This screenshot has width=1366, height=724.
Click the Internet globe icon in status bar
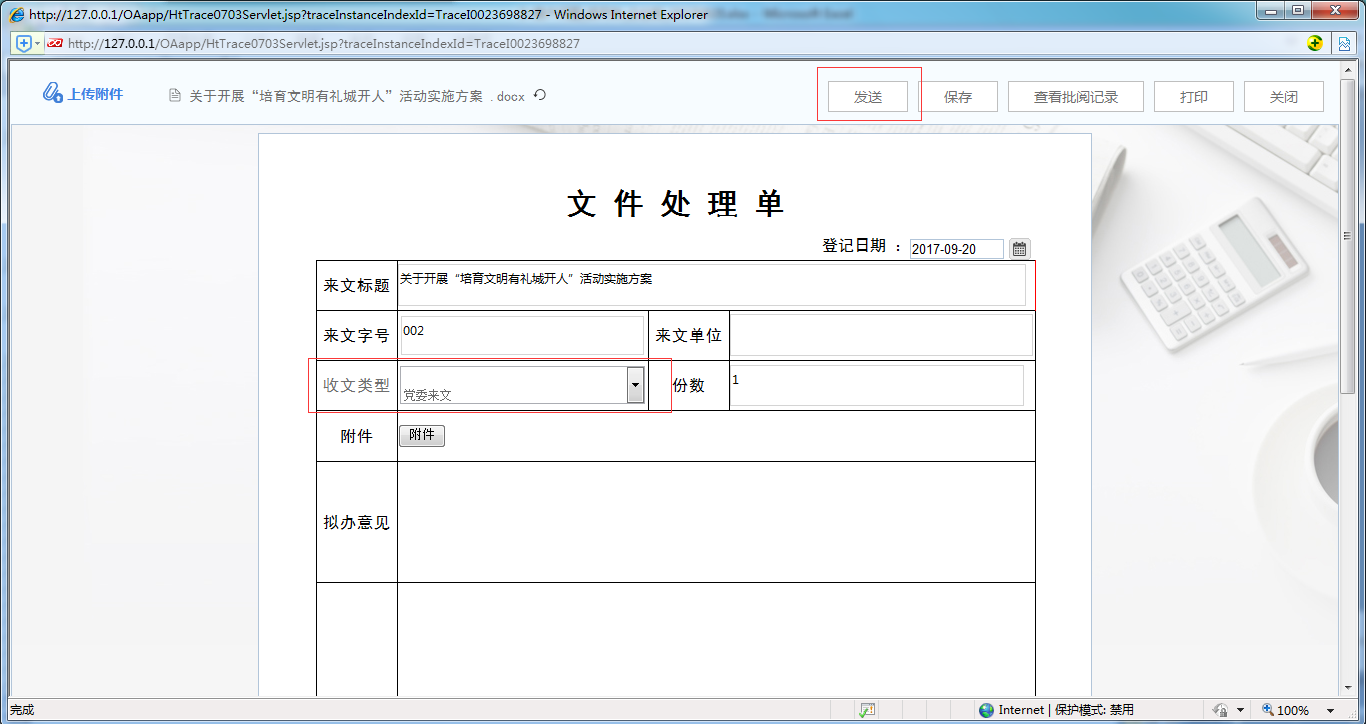[986, 709]
